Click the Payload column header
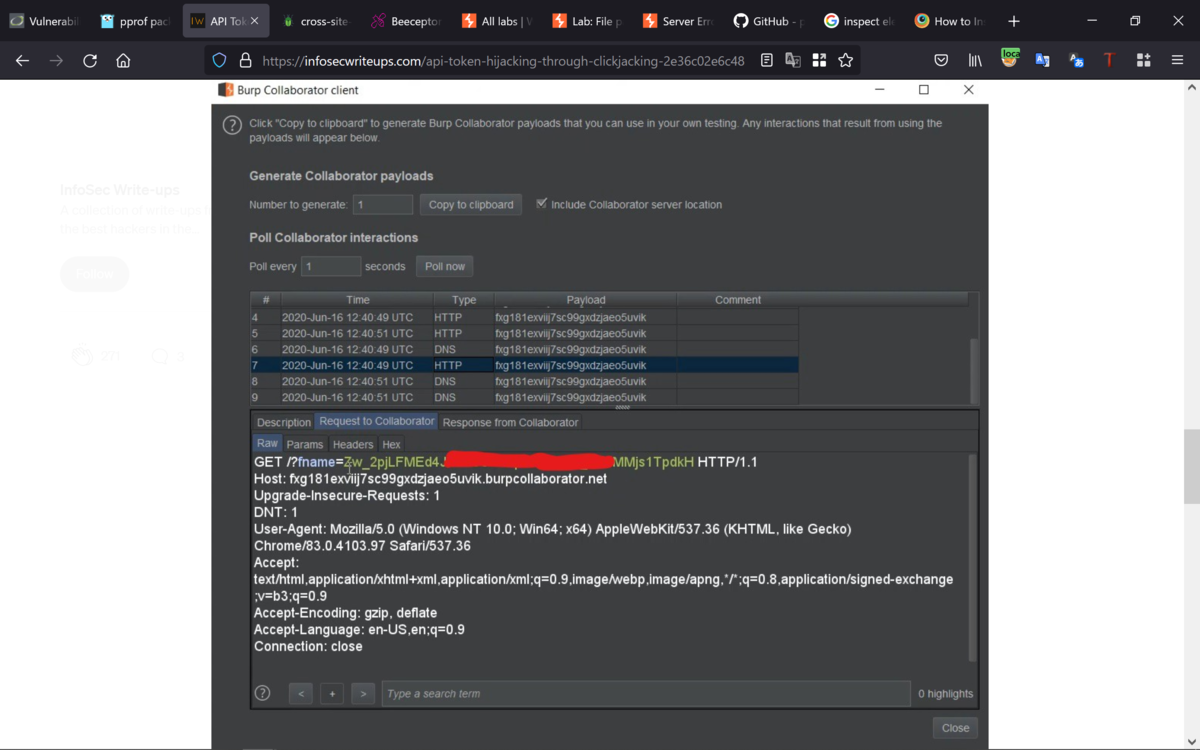1200x750 pixels. tap(586, 299)
